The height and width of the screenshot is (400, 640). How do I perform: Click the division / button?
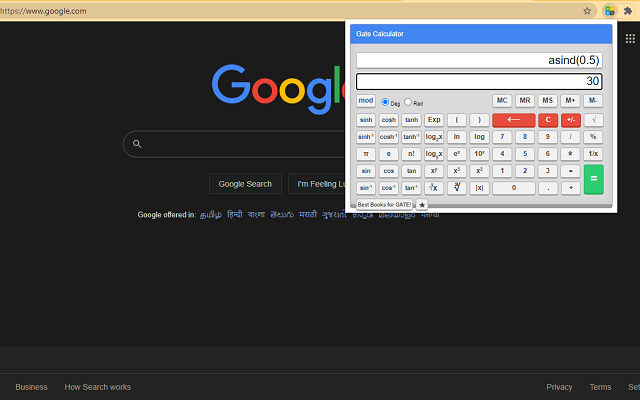point(571,137)
